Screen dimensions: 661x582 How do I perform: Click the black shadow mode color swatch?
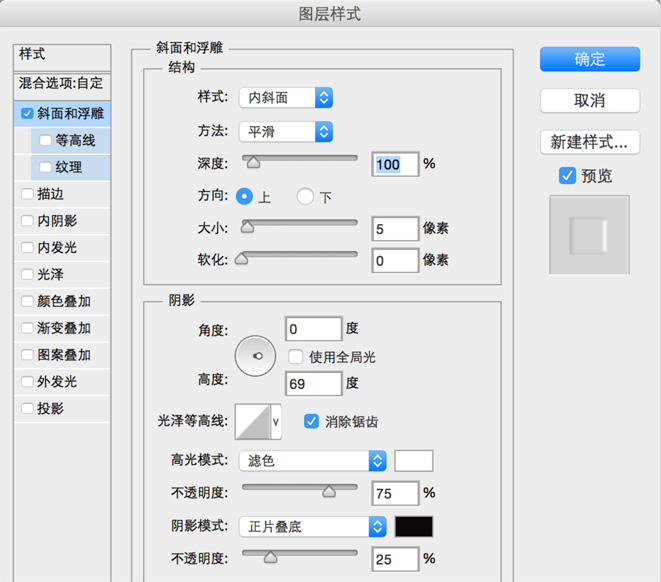click(413, 526)
